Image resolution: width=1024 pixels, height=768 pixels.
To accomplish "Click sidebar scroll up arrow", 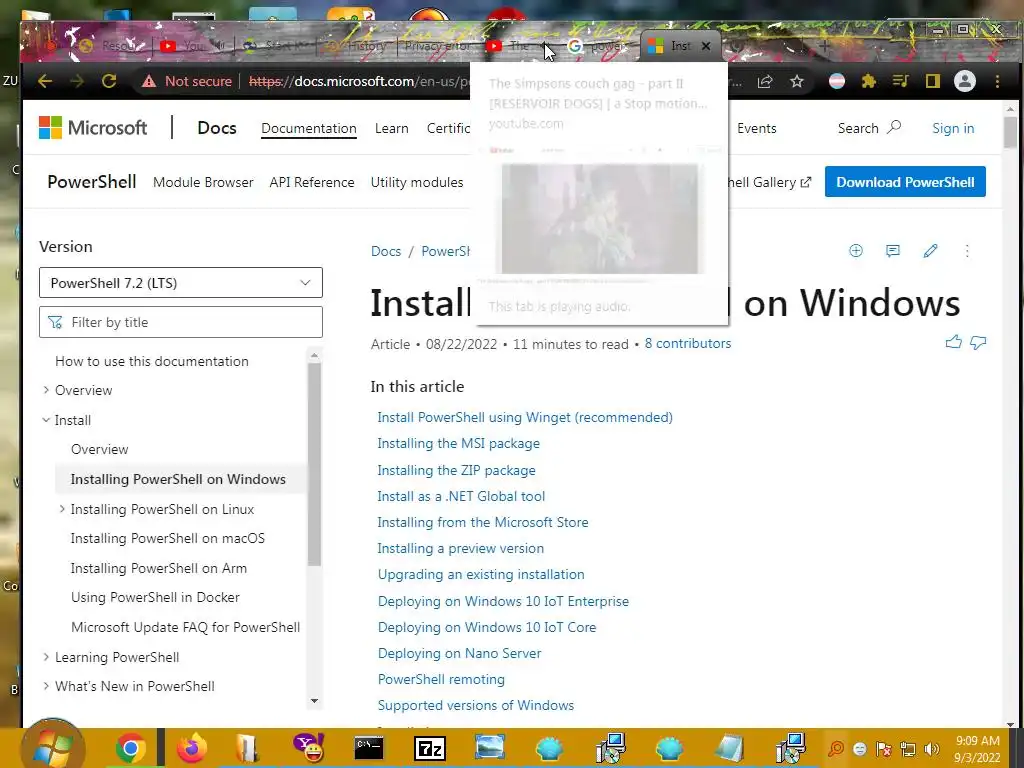I will tap(314, 355).
